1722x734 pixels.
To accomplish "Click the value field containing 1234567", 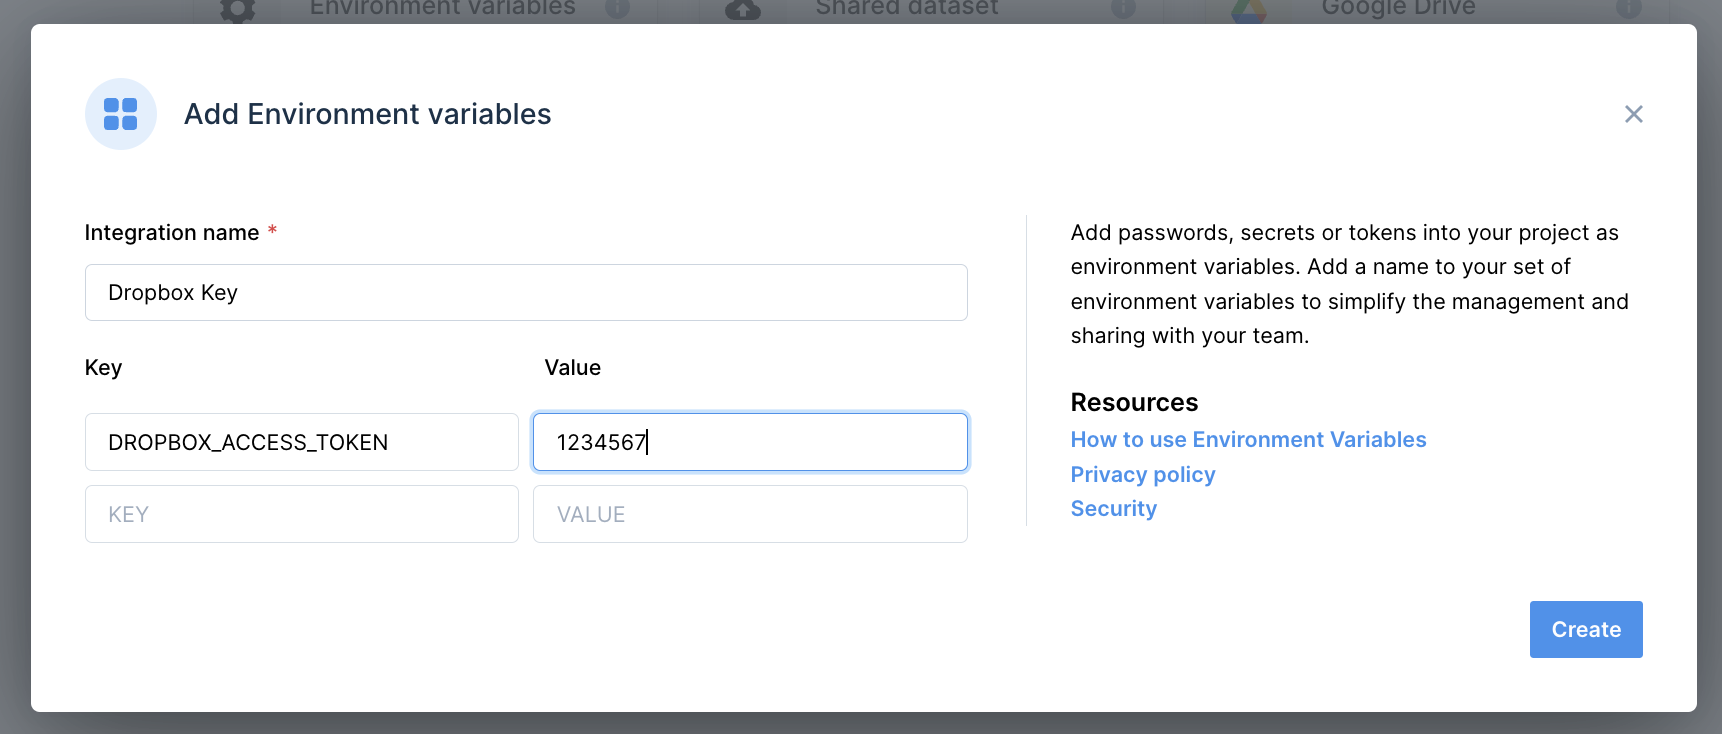I will 750,442.
